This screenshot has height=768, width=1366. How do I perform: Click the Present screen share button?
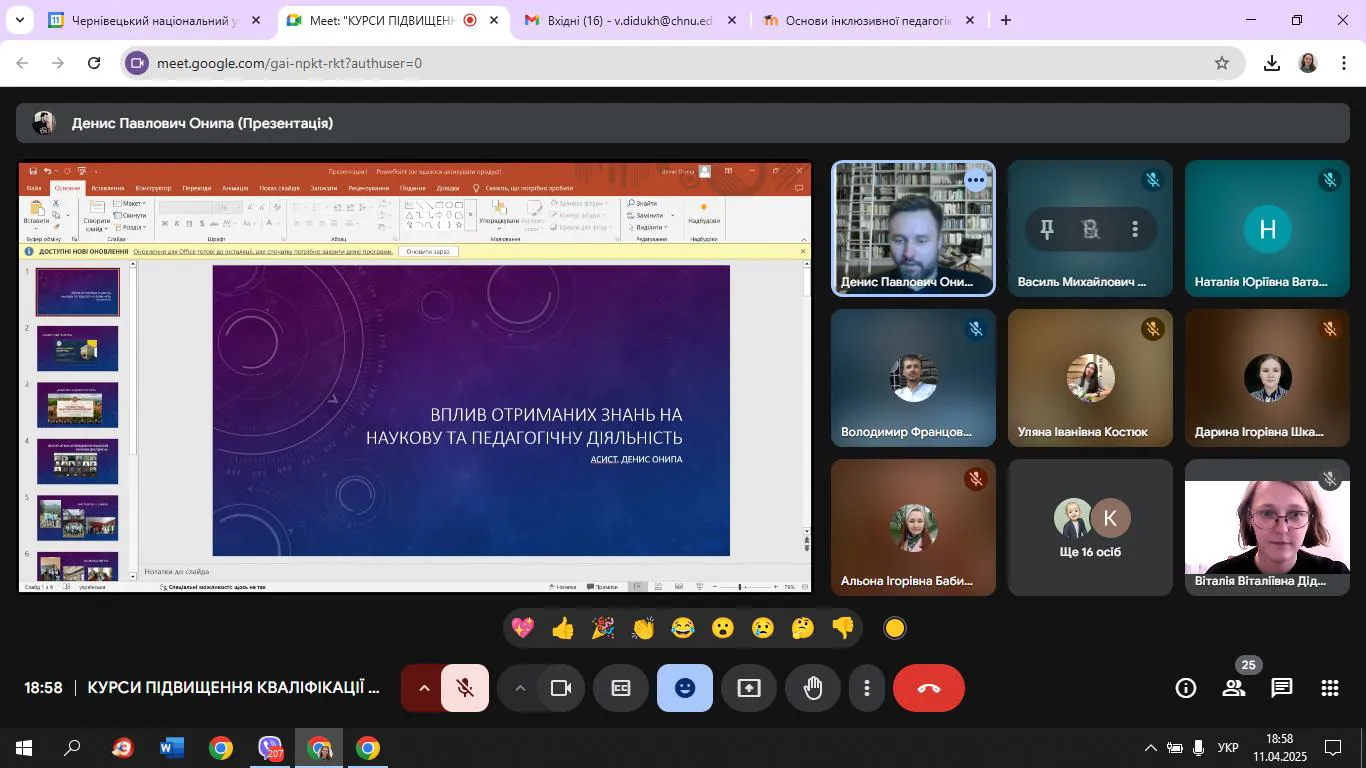(x=749, y=688)
